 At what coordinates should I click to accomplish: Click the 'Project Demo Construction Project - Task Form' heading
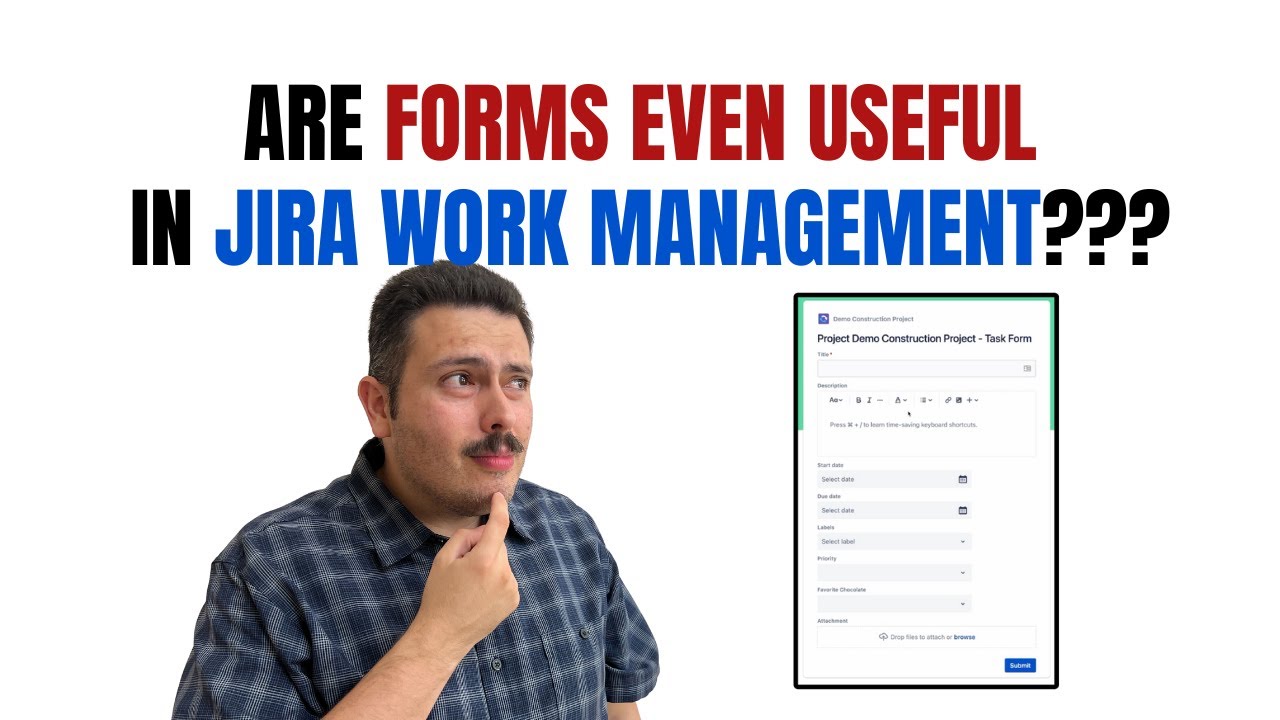[x=924, y=339]
